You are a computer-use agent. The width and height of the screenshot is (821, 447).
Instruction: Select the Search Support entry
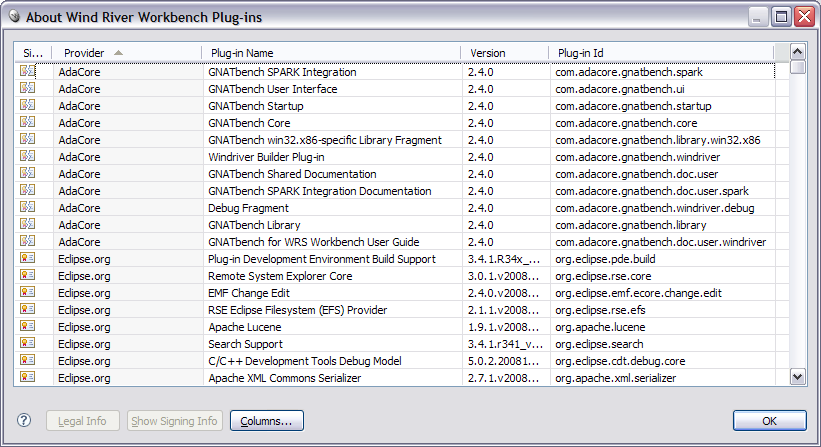coord(245,344)
